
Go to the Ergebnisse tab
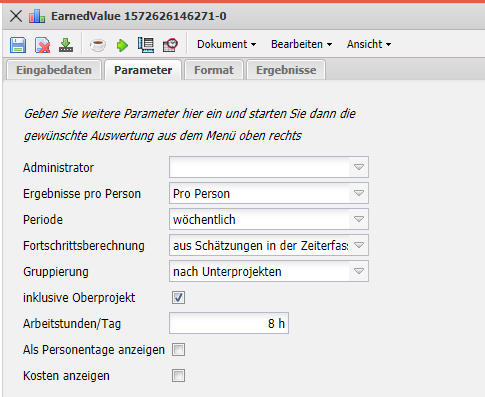pos(286,70)
